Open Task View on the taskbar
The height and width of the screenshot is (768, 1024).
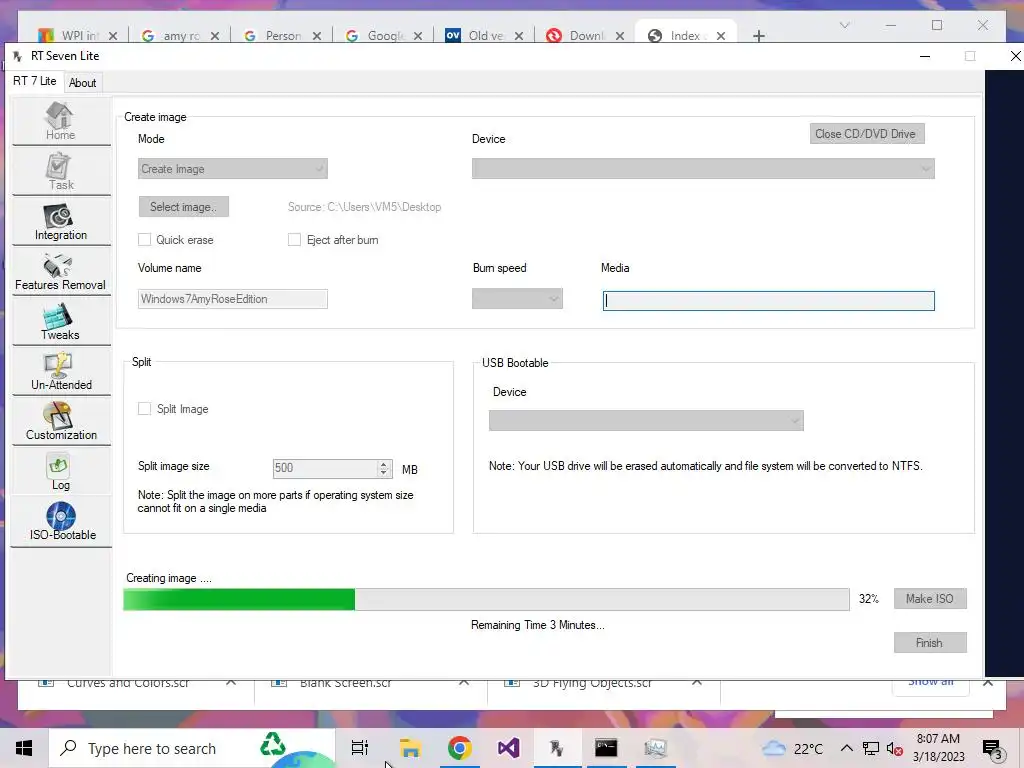point(360,748)
